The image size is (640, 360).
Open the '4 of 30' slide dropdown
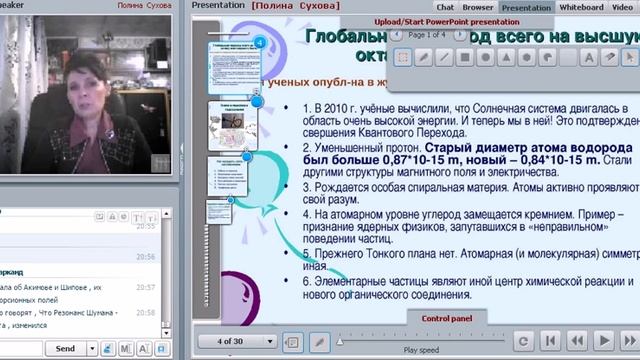(x=237, y=341)
